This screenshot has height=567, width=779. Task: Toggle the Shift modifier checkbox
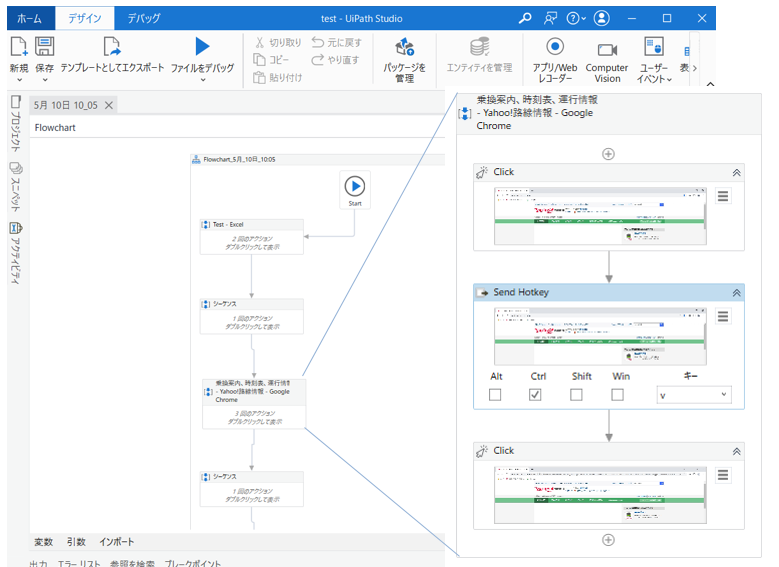pyautogui.click(x=576, y=395)
